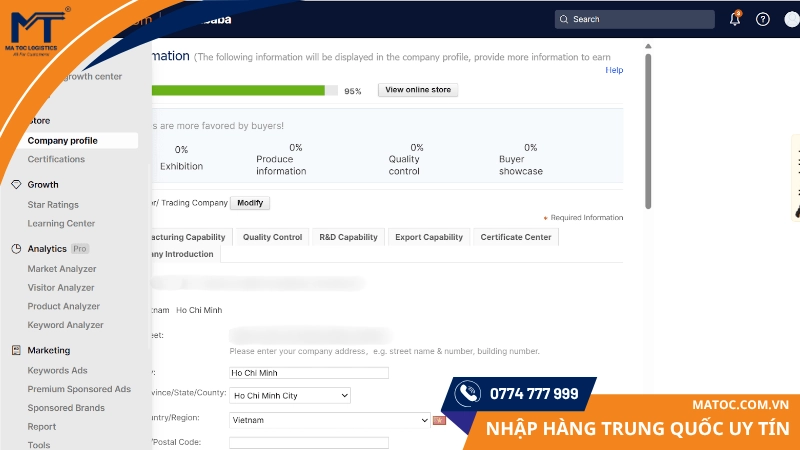Click the Growth diamond icon

point(16,184)
